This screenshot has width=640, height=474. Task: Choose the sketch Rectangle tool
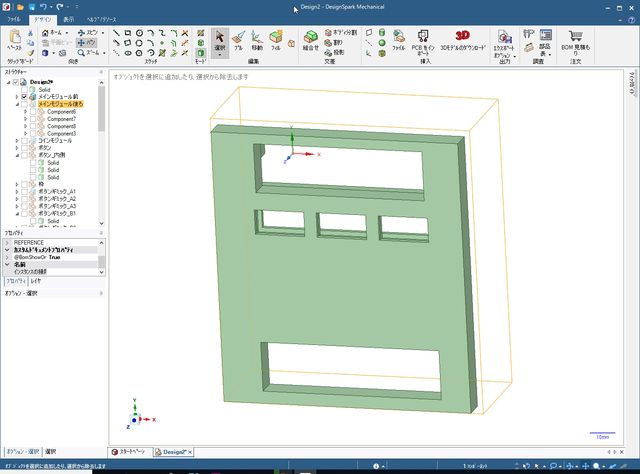[x=128, y=33]
